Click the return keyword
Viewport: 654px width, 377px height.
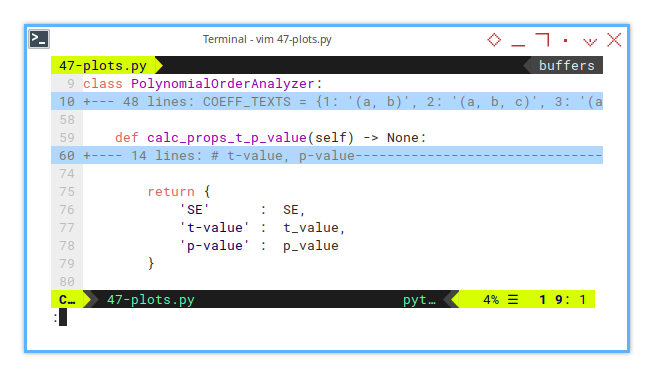[171, 191]
